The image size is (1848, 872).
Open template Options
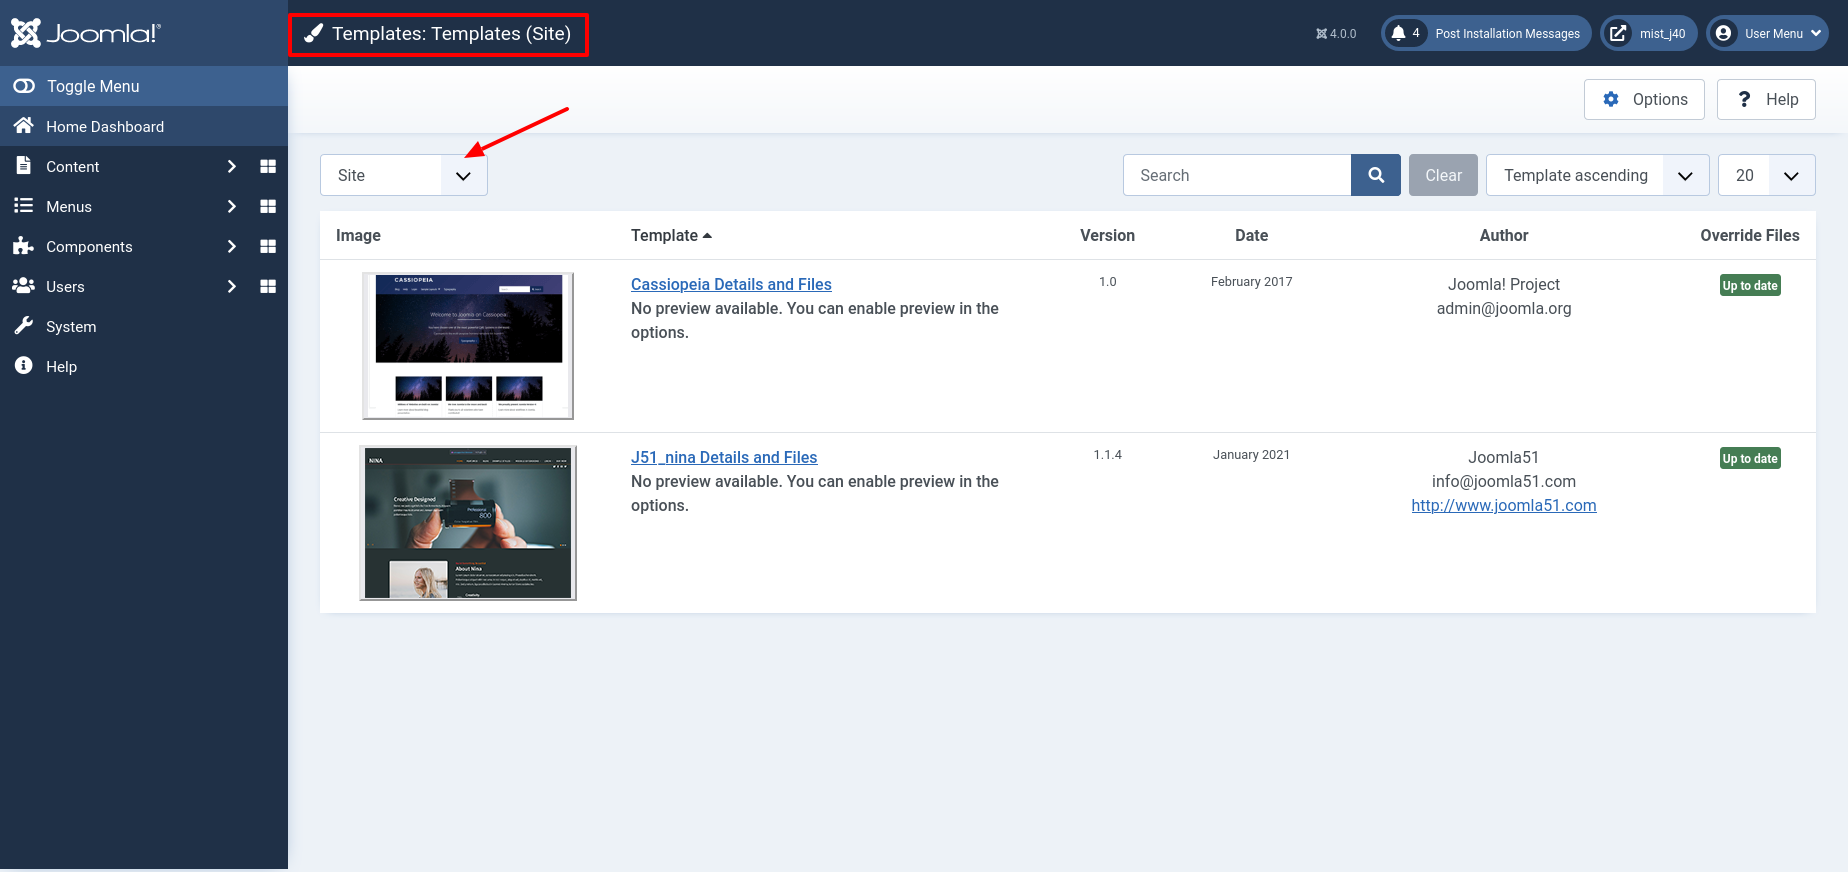coord(1644,99)
